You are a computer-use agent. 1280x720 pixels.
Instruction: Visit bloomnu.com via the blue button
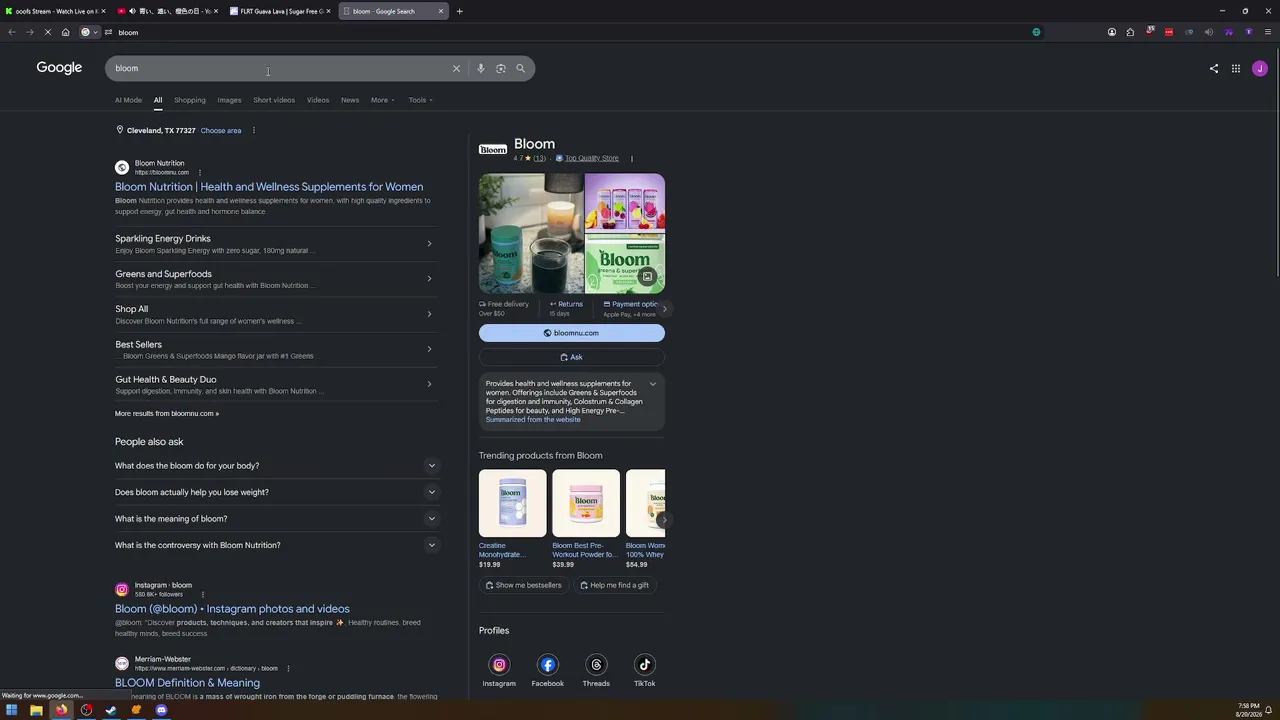(572, 333)
